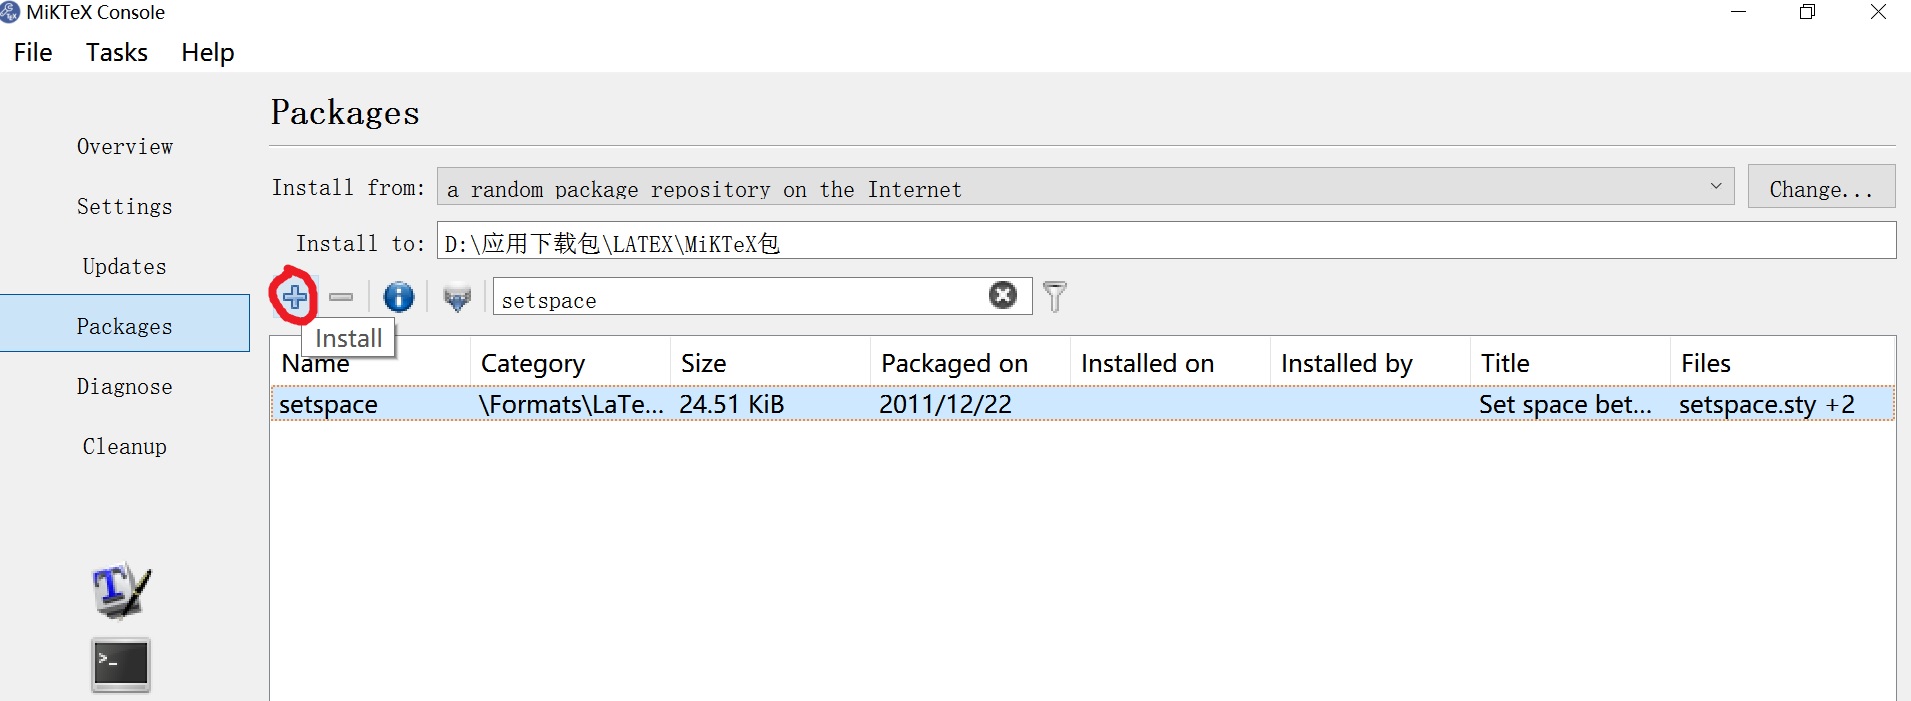Viewport: 1911px width, 701px height.
Task: Click the \Formats\LaTe... category cell
Action: click(570, 404)
